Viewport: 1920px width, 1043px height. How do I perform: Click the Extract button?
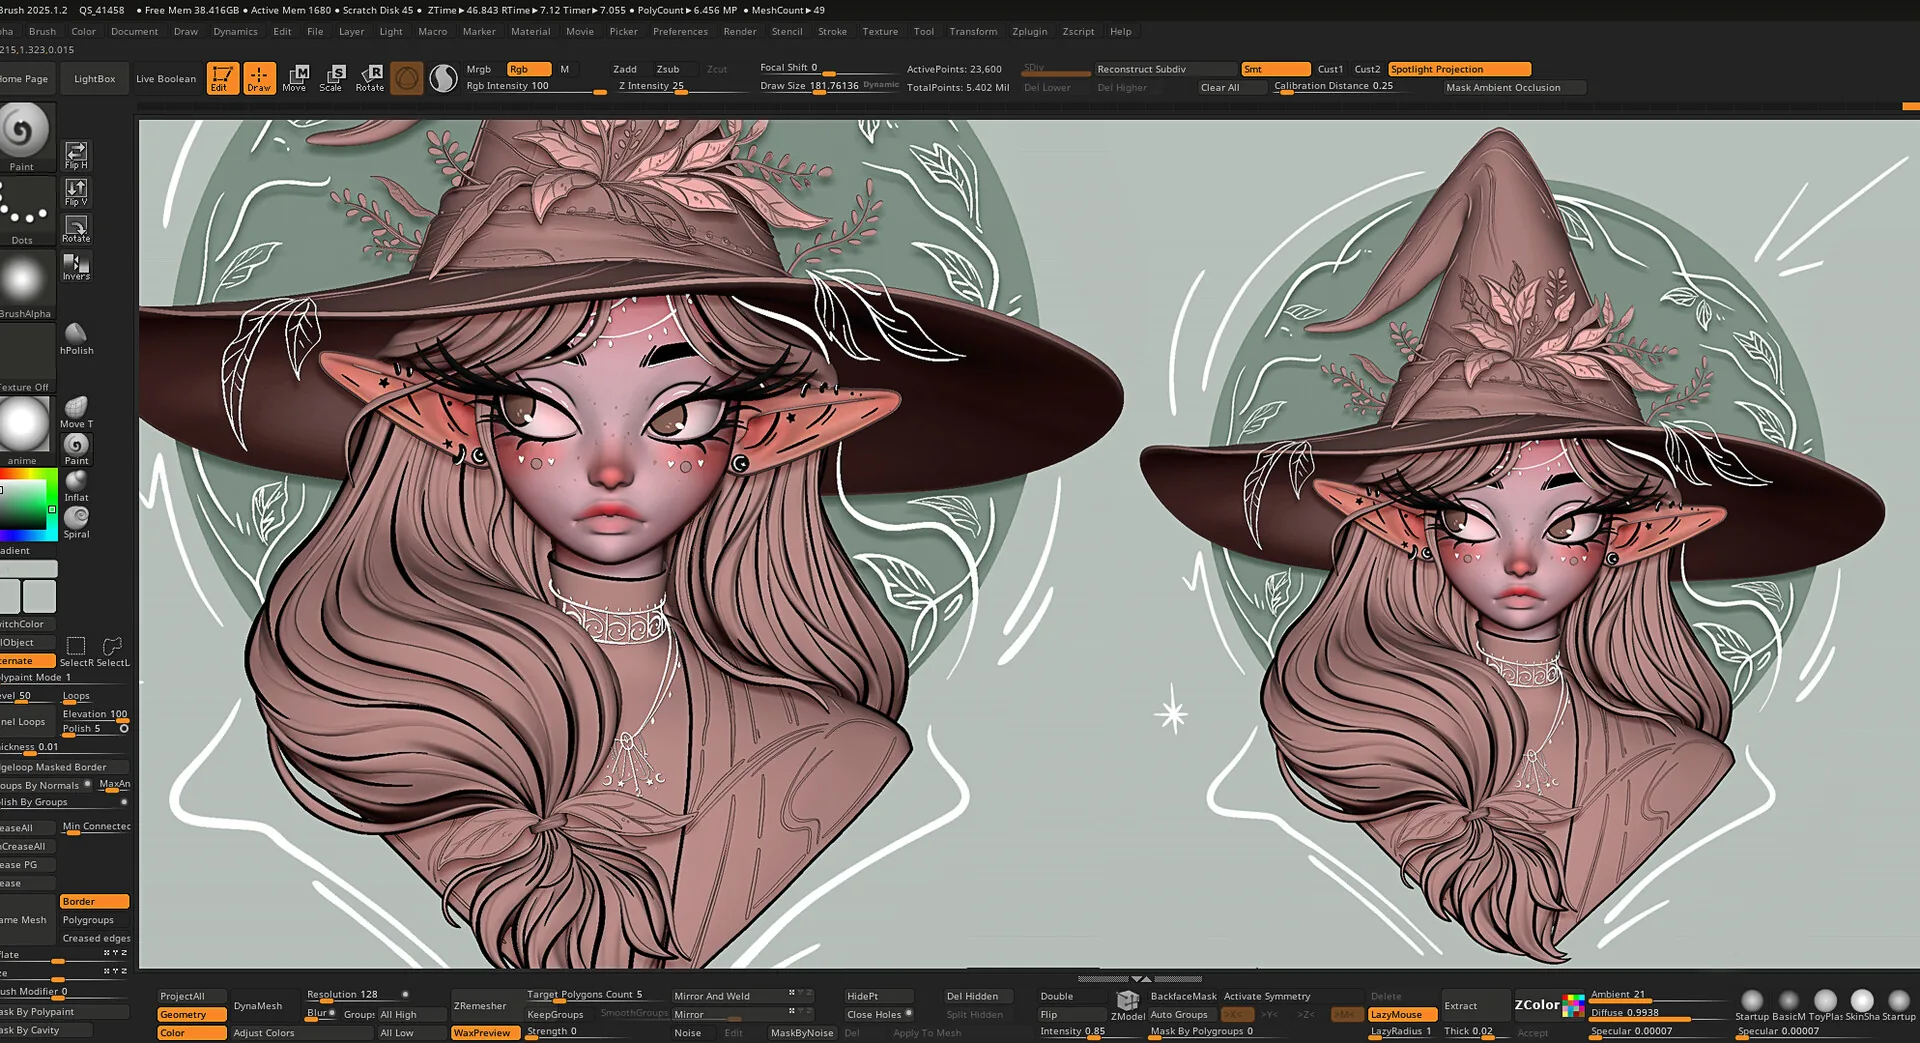1475,1006
